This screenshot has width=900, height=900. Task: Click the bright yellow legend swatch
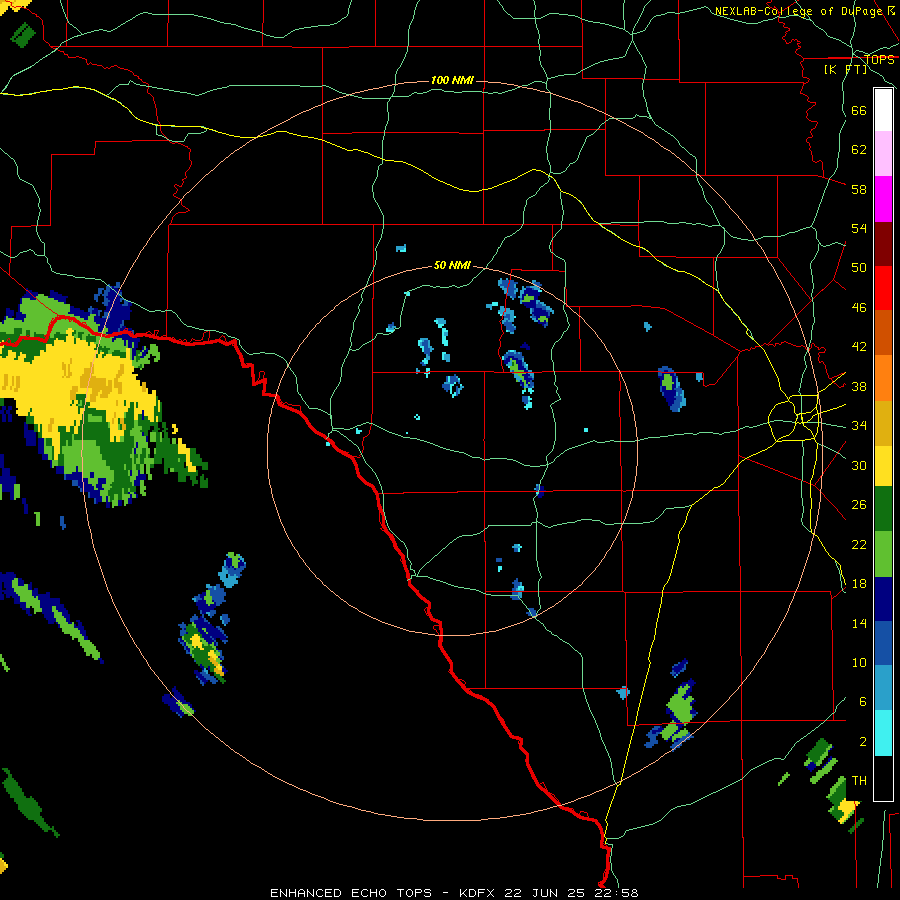click(x=883, y=466)
